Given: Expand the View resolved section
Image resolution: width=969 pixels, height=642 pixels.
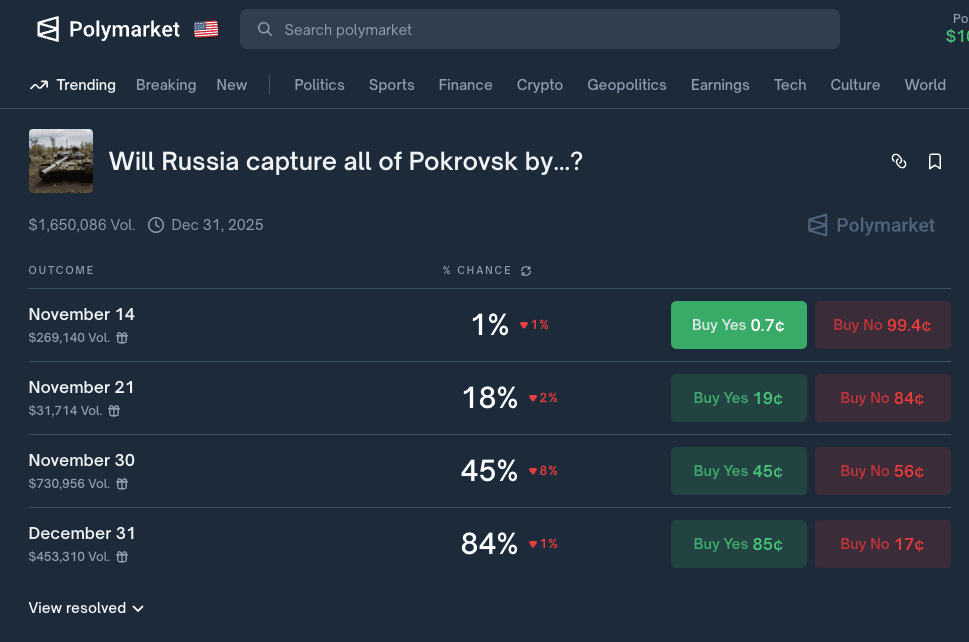Looking at the screenshot, I should pyautogui.click(x=86, y=608).
